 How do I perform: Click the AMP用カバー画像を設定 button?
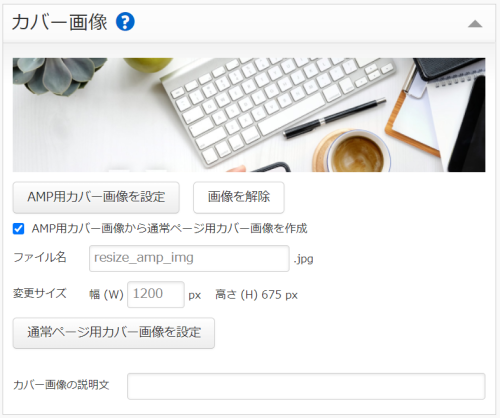96,197
